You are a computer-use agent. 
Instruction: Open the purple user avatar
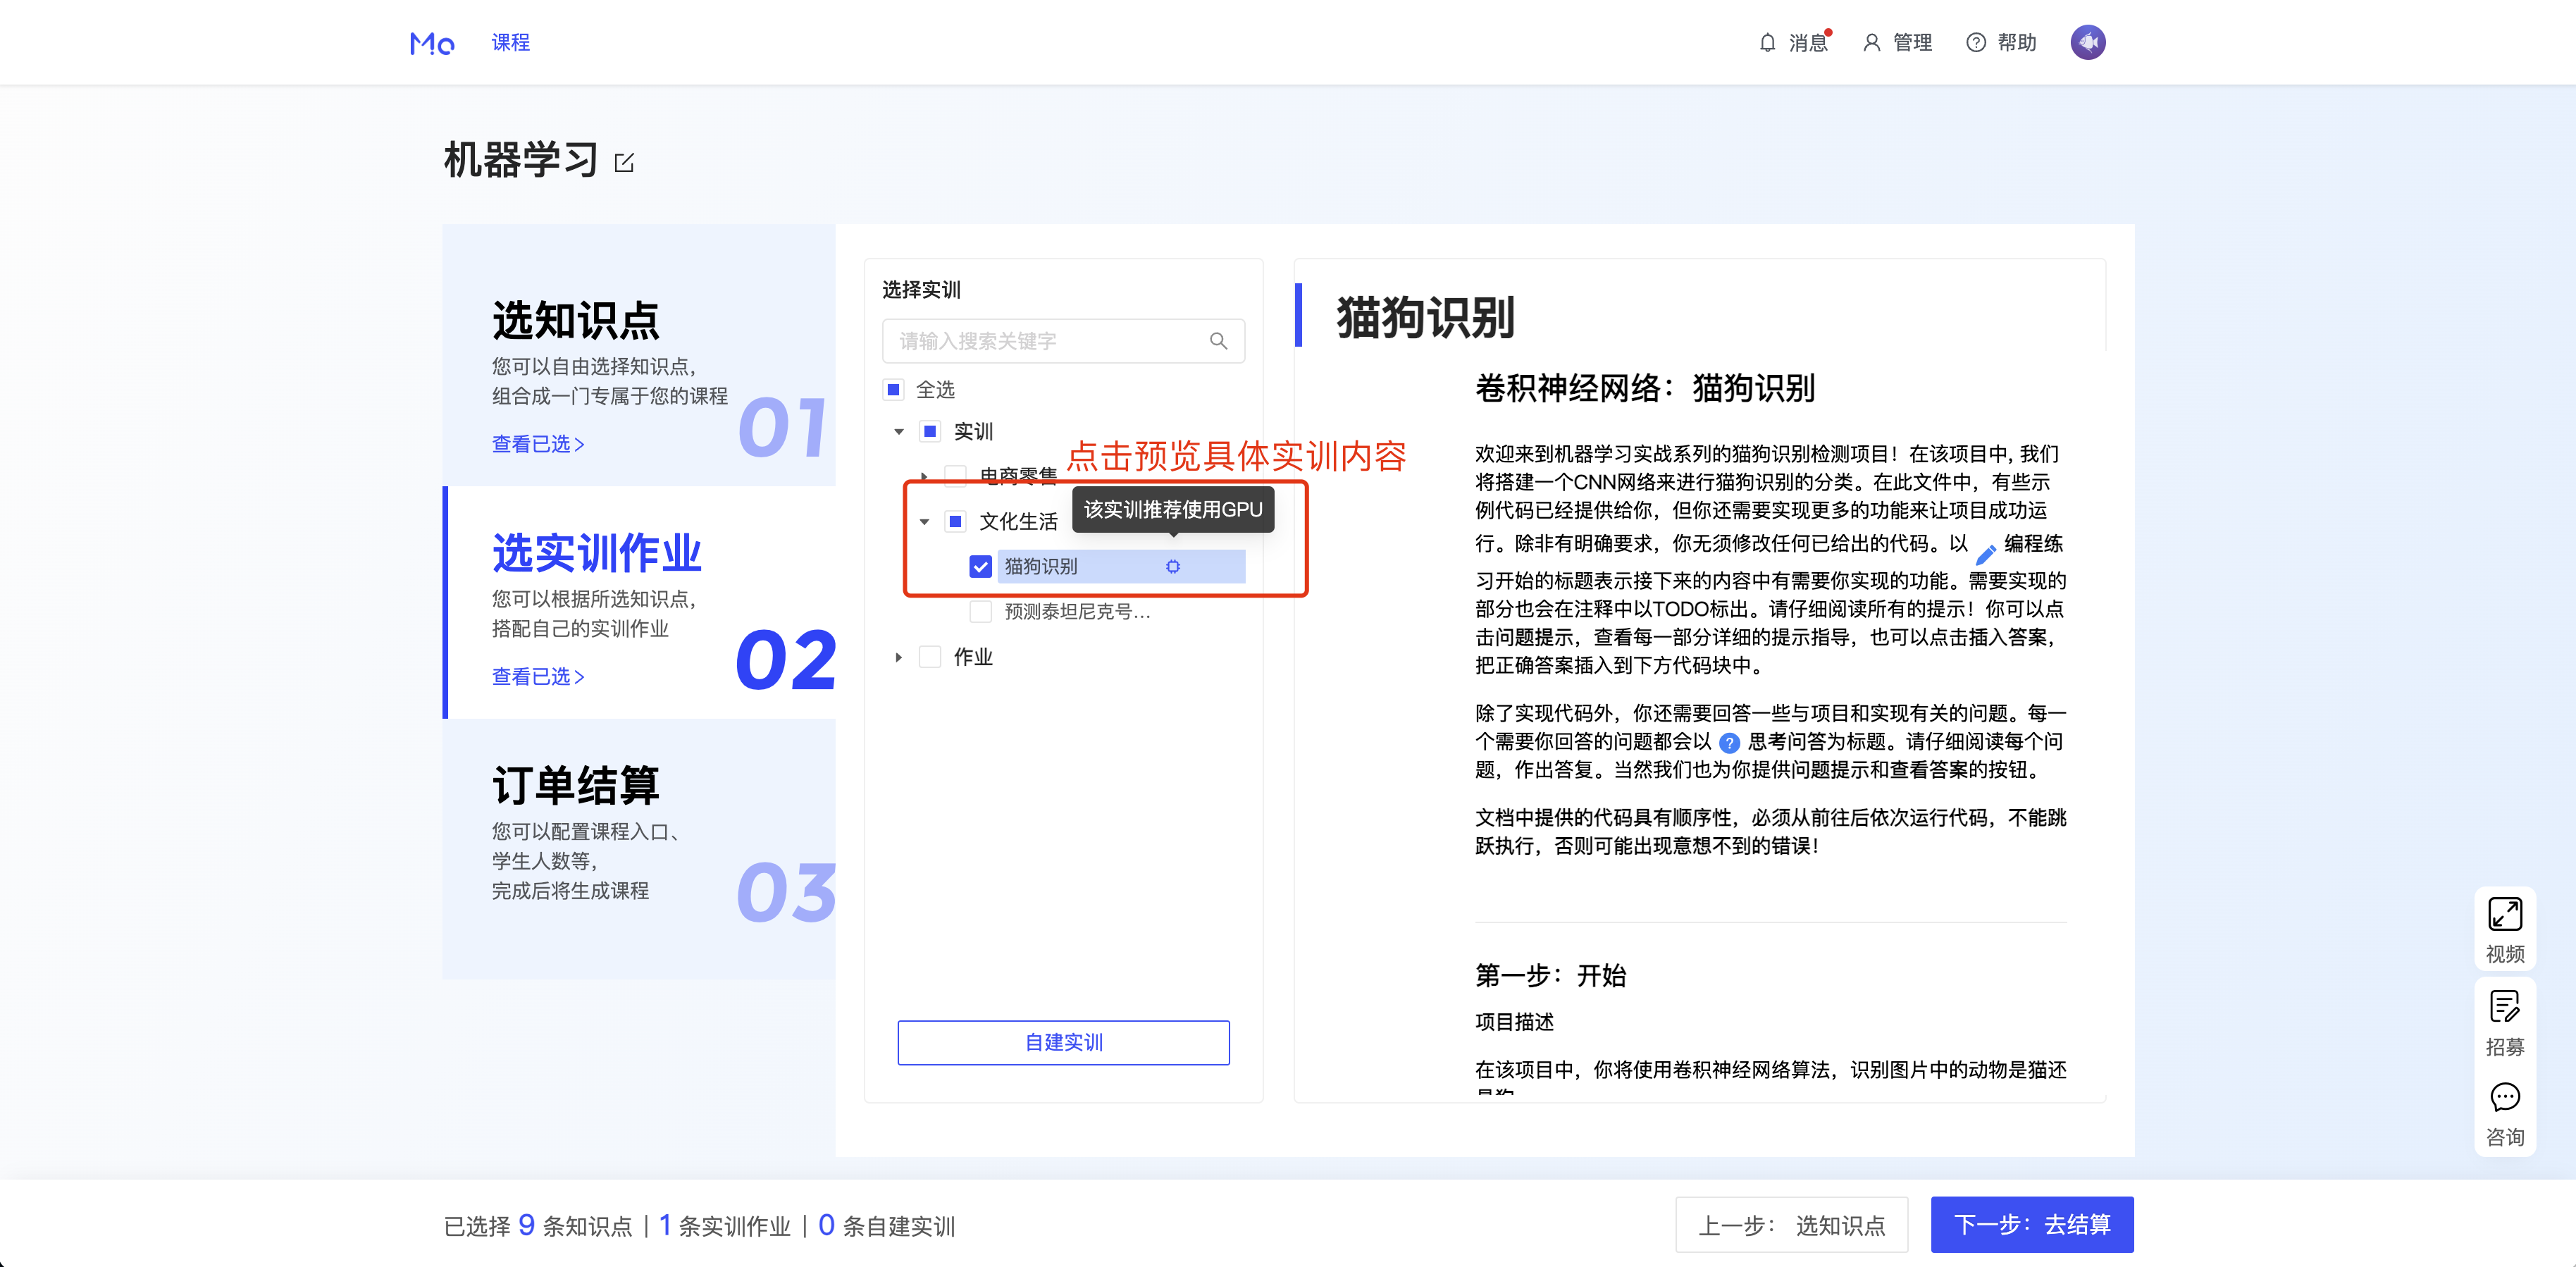(2087, 42)
